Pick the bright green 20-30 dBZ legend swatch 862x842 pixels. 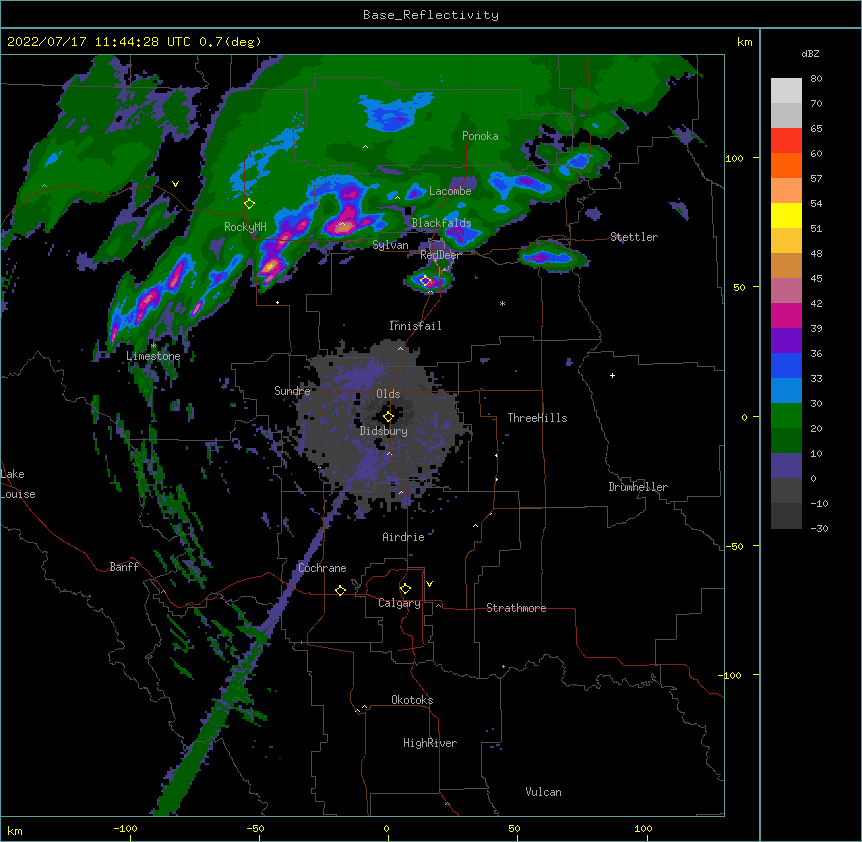(786, 416)
